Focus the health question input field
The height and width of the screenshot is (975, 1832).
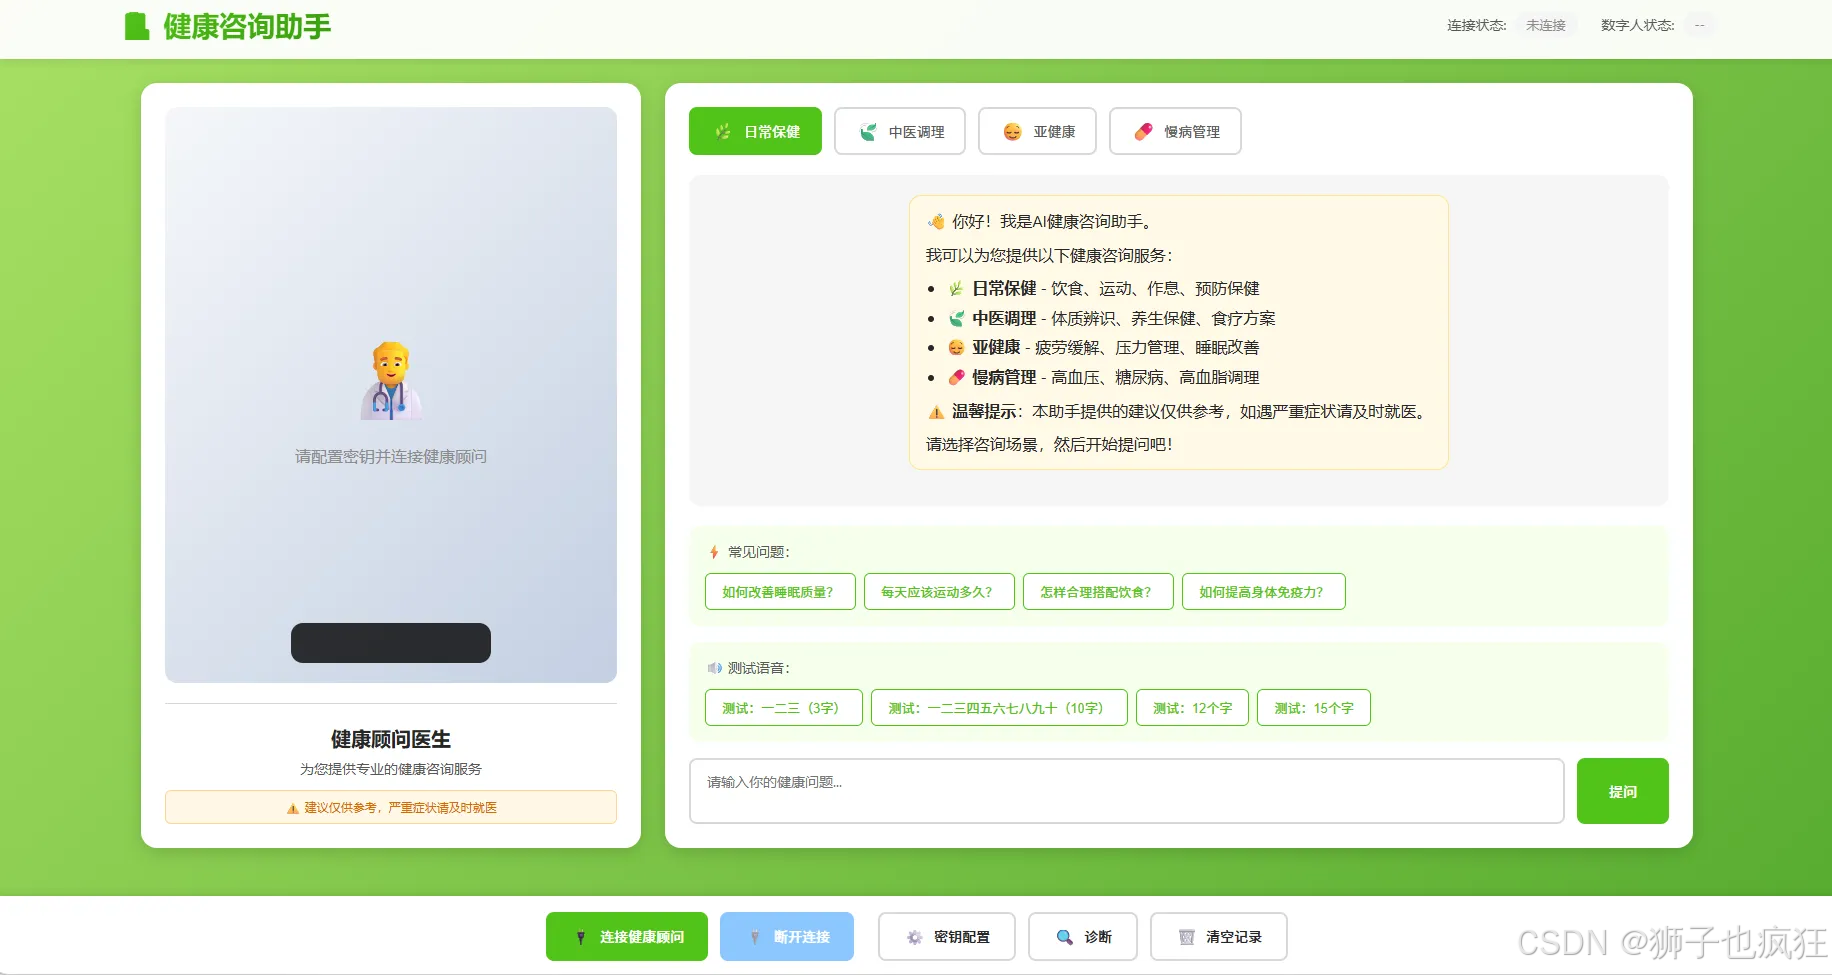point(1126,791)
